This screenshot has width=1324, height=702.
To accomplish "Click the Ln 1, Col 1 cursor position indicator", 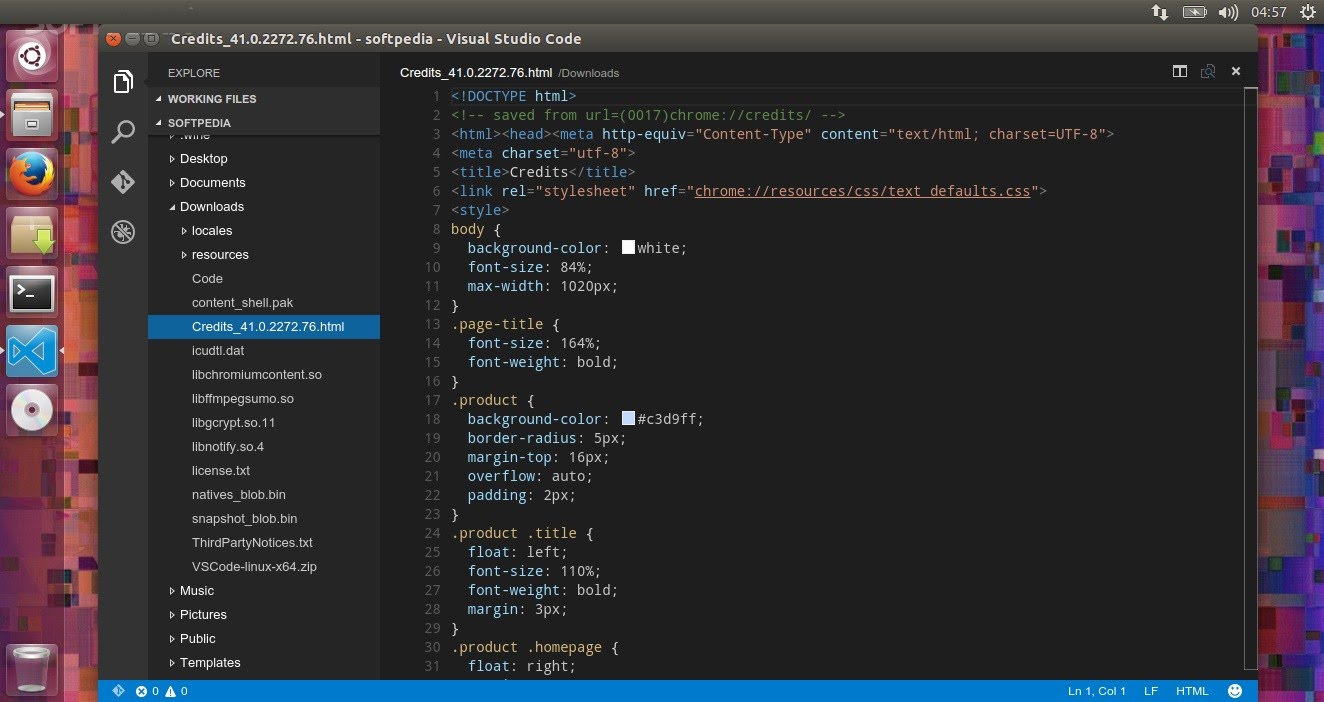I will (1097, 691).
